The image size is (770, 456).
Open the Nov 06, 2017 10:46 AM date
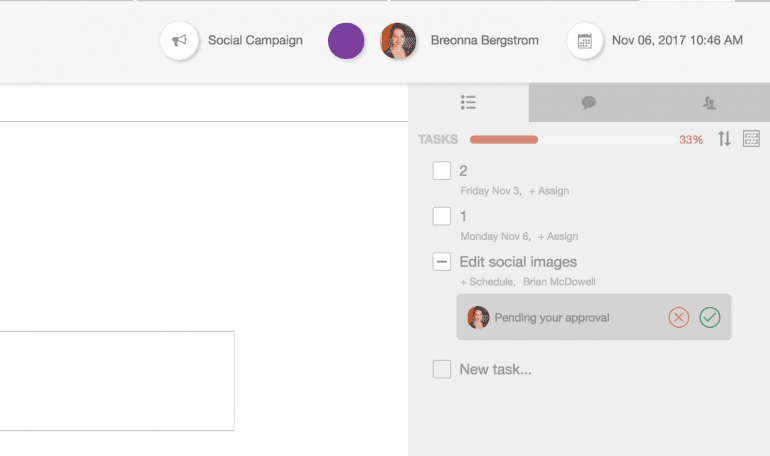(x=677, y=41)
